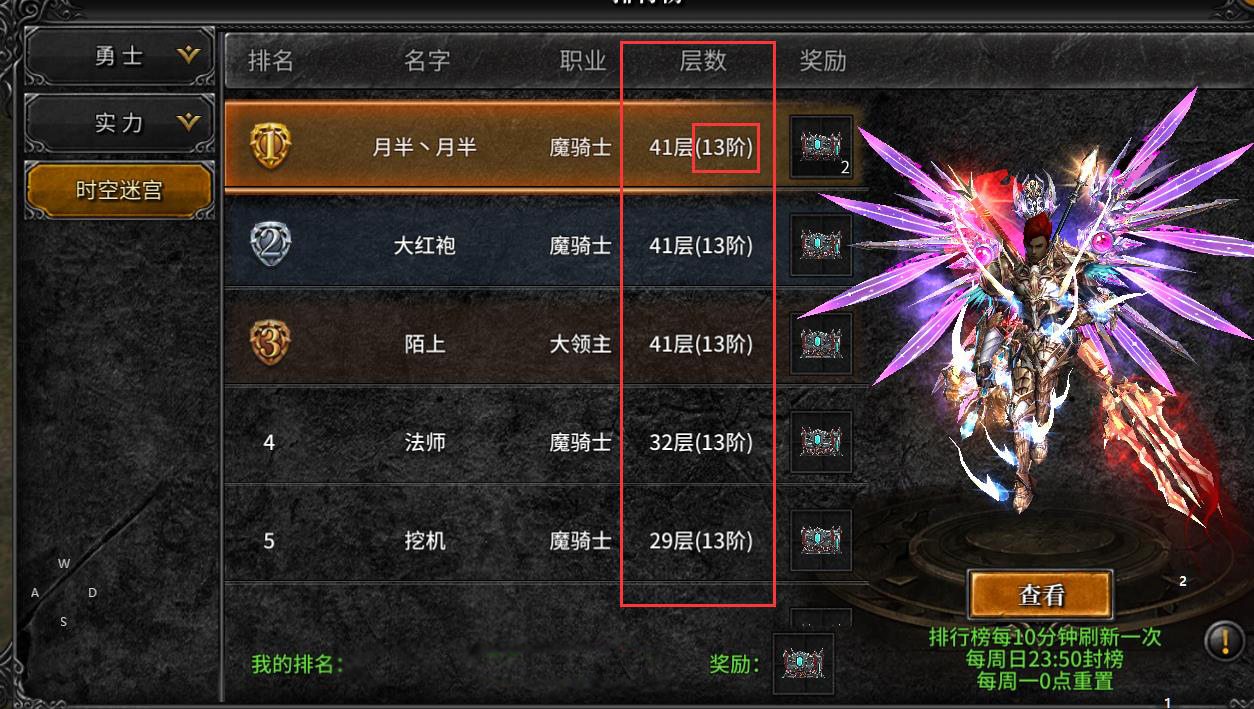Screen dimensions: 1254x709
Task: Select the 时空迷宫 ranking tab
Action: (x=120, y=190)
